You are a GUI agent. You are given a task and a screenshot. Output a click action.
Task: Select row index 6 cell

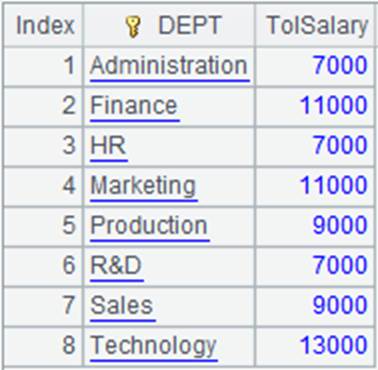coord(43,266)
